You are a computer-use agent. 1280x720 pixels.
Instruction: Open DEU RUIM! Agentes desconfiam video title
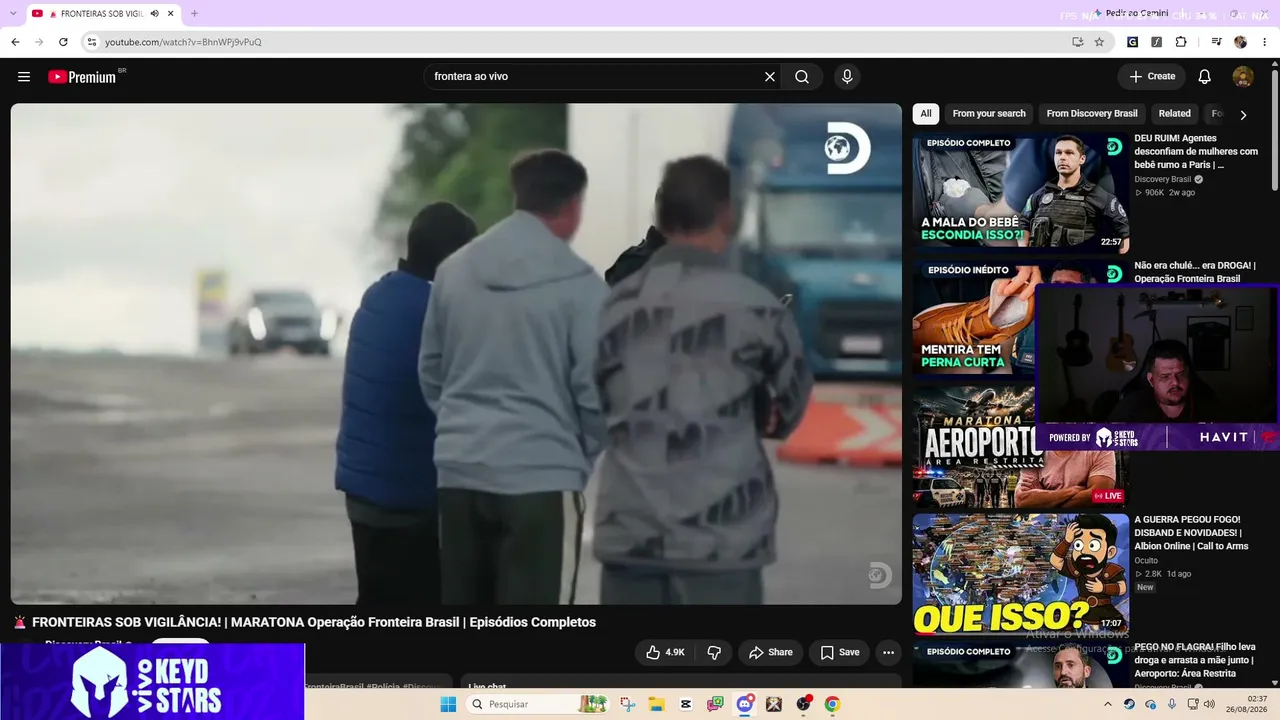1196,152
